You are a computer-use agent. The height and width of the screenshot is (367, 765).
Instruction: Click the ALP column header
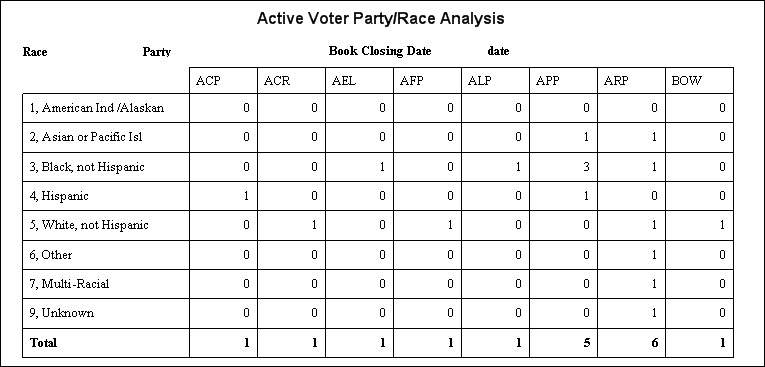coord(480,81)
